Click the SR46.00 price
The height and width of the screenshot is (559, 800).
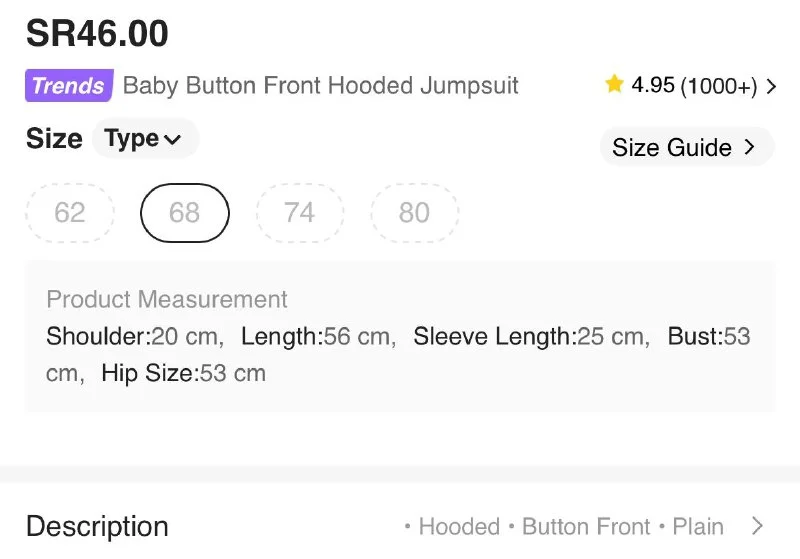(x=97, y=33)
